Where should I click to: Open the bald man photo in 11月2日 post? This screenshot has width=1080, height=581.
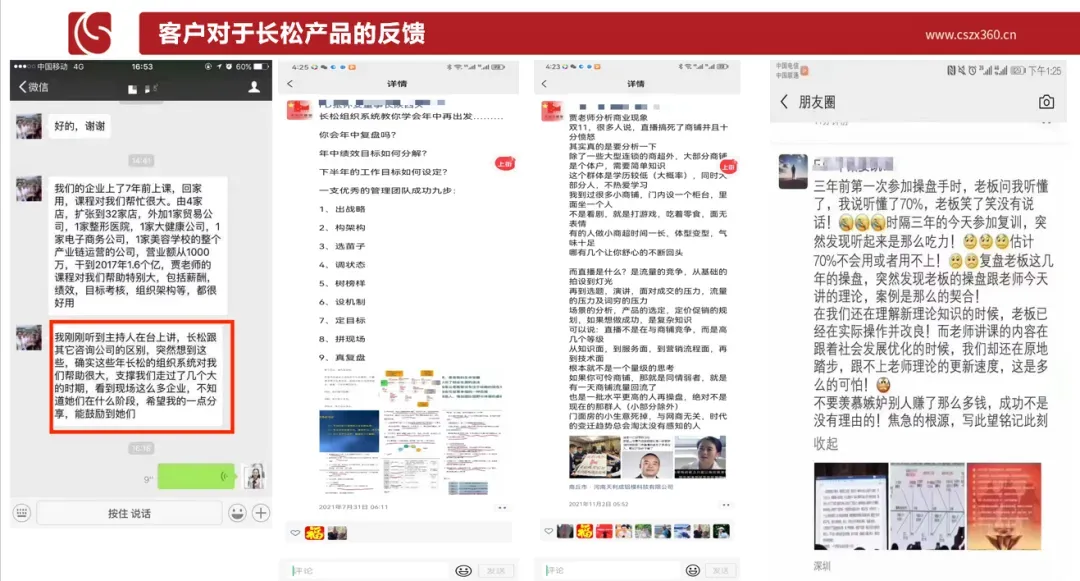coord(647,456)
